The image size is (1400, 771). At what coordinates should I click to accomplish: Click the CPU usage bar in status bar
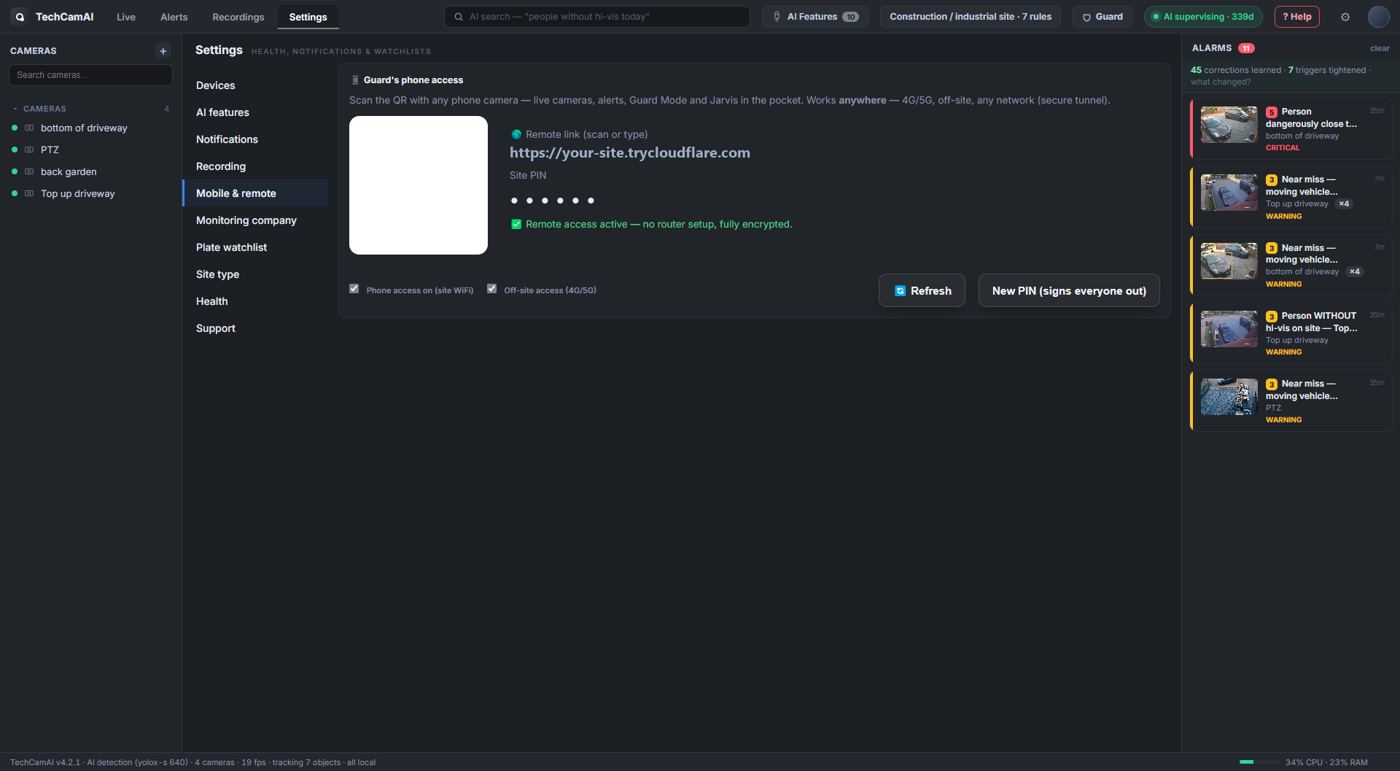1258,762
